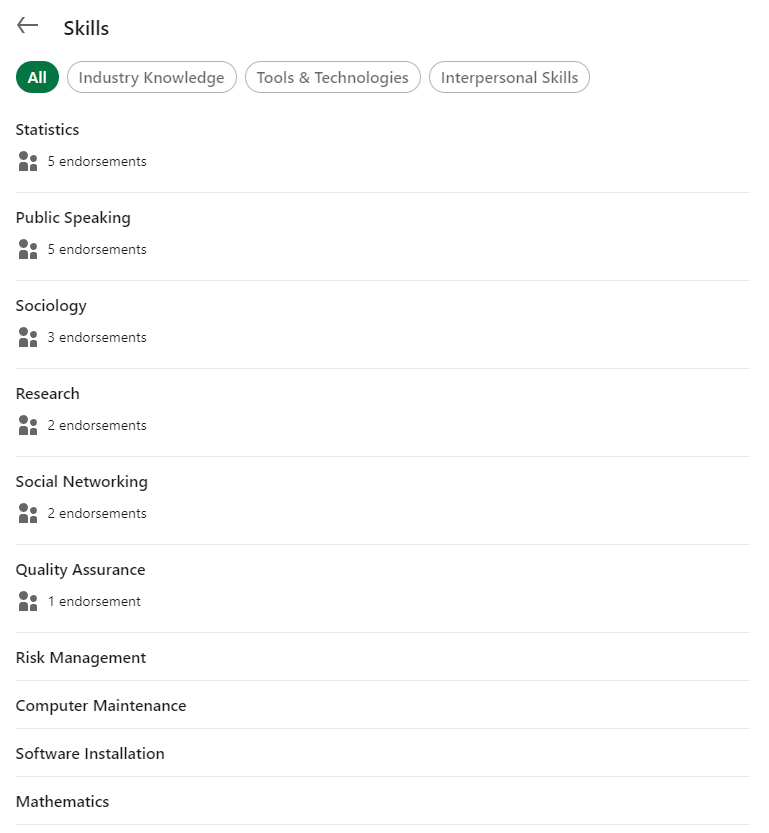Click the endorsers icon under Public Speaking
The image size is (769, 833).
tap(28, 250)
